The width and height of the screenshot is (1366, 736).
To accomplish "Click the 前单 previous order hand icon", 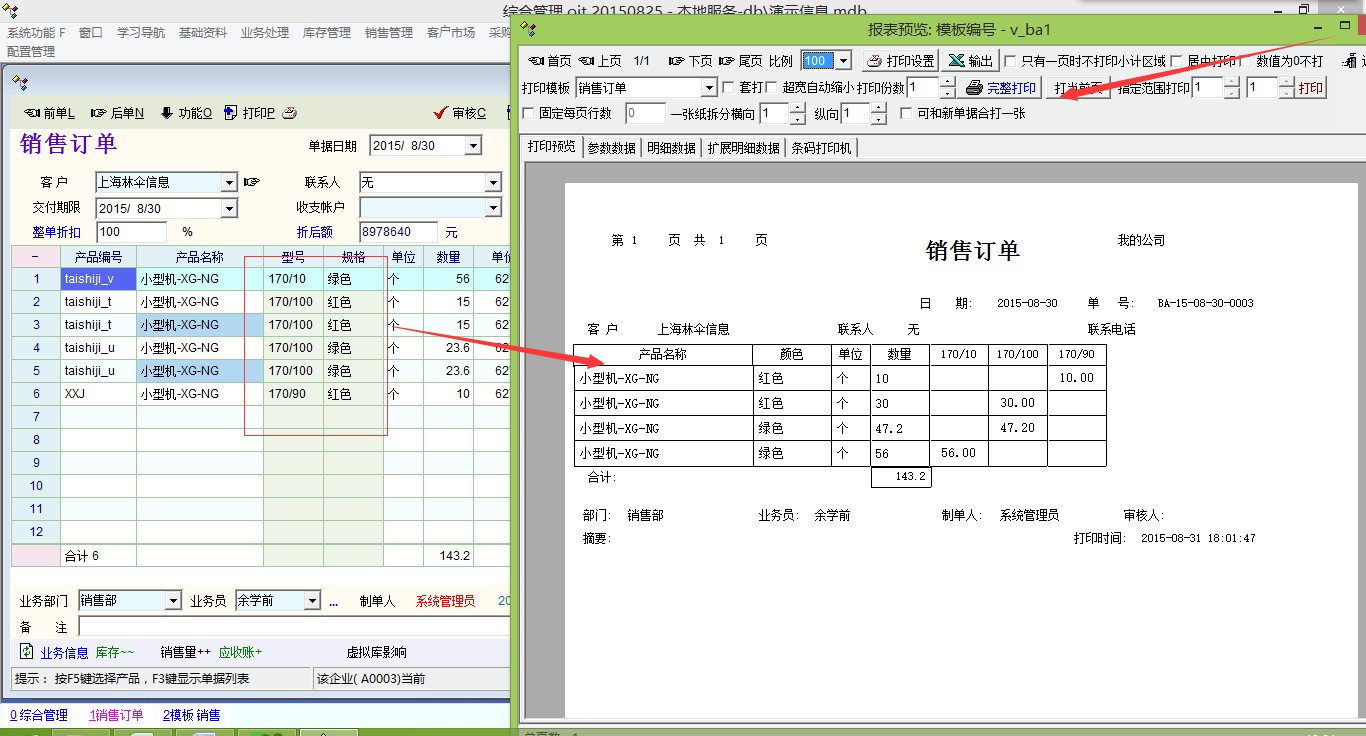I will pos(32,113).
